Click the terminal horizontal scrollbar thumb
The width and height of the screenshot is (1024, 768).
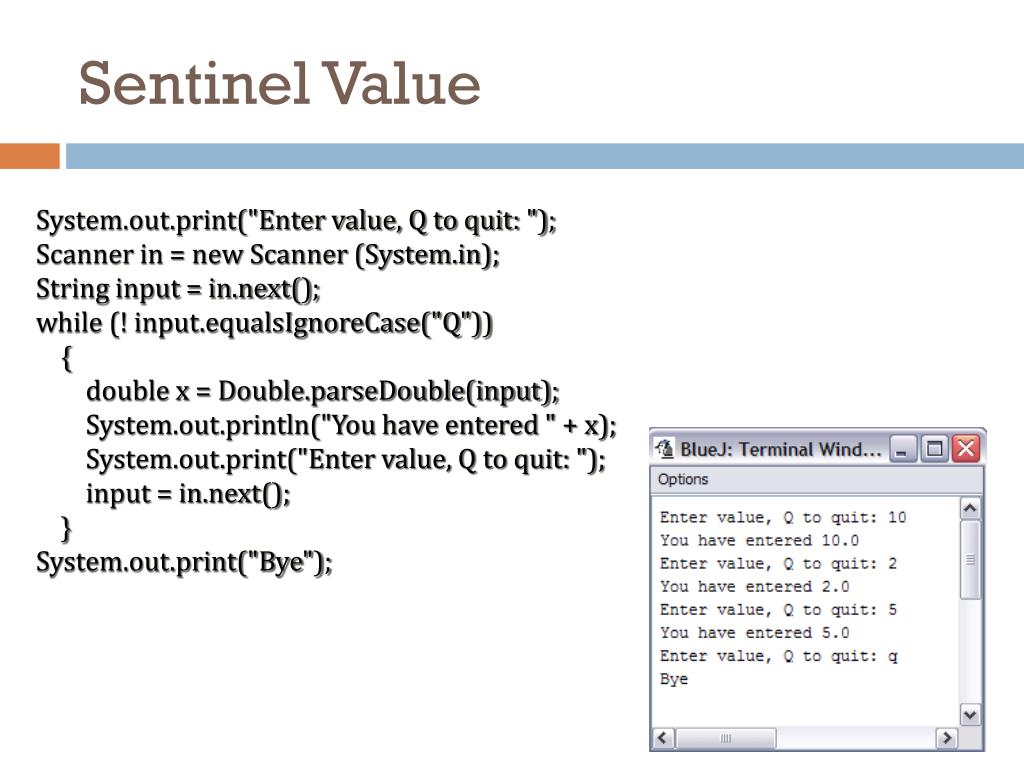(726, 738)
